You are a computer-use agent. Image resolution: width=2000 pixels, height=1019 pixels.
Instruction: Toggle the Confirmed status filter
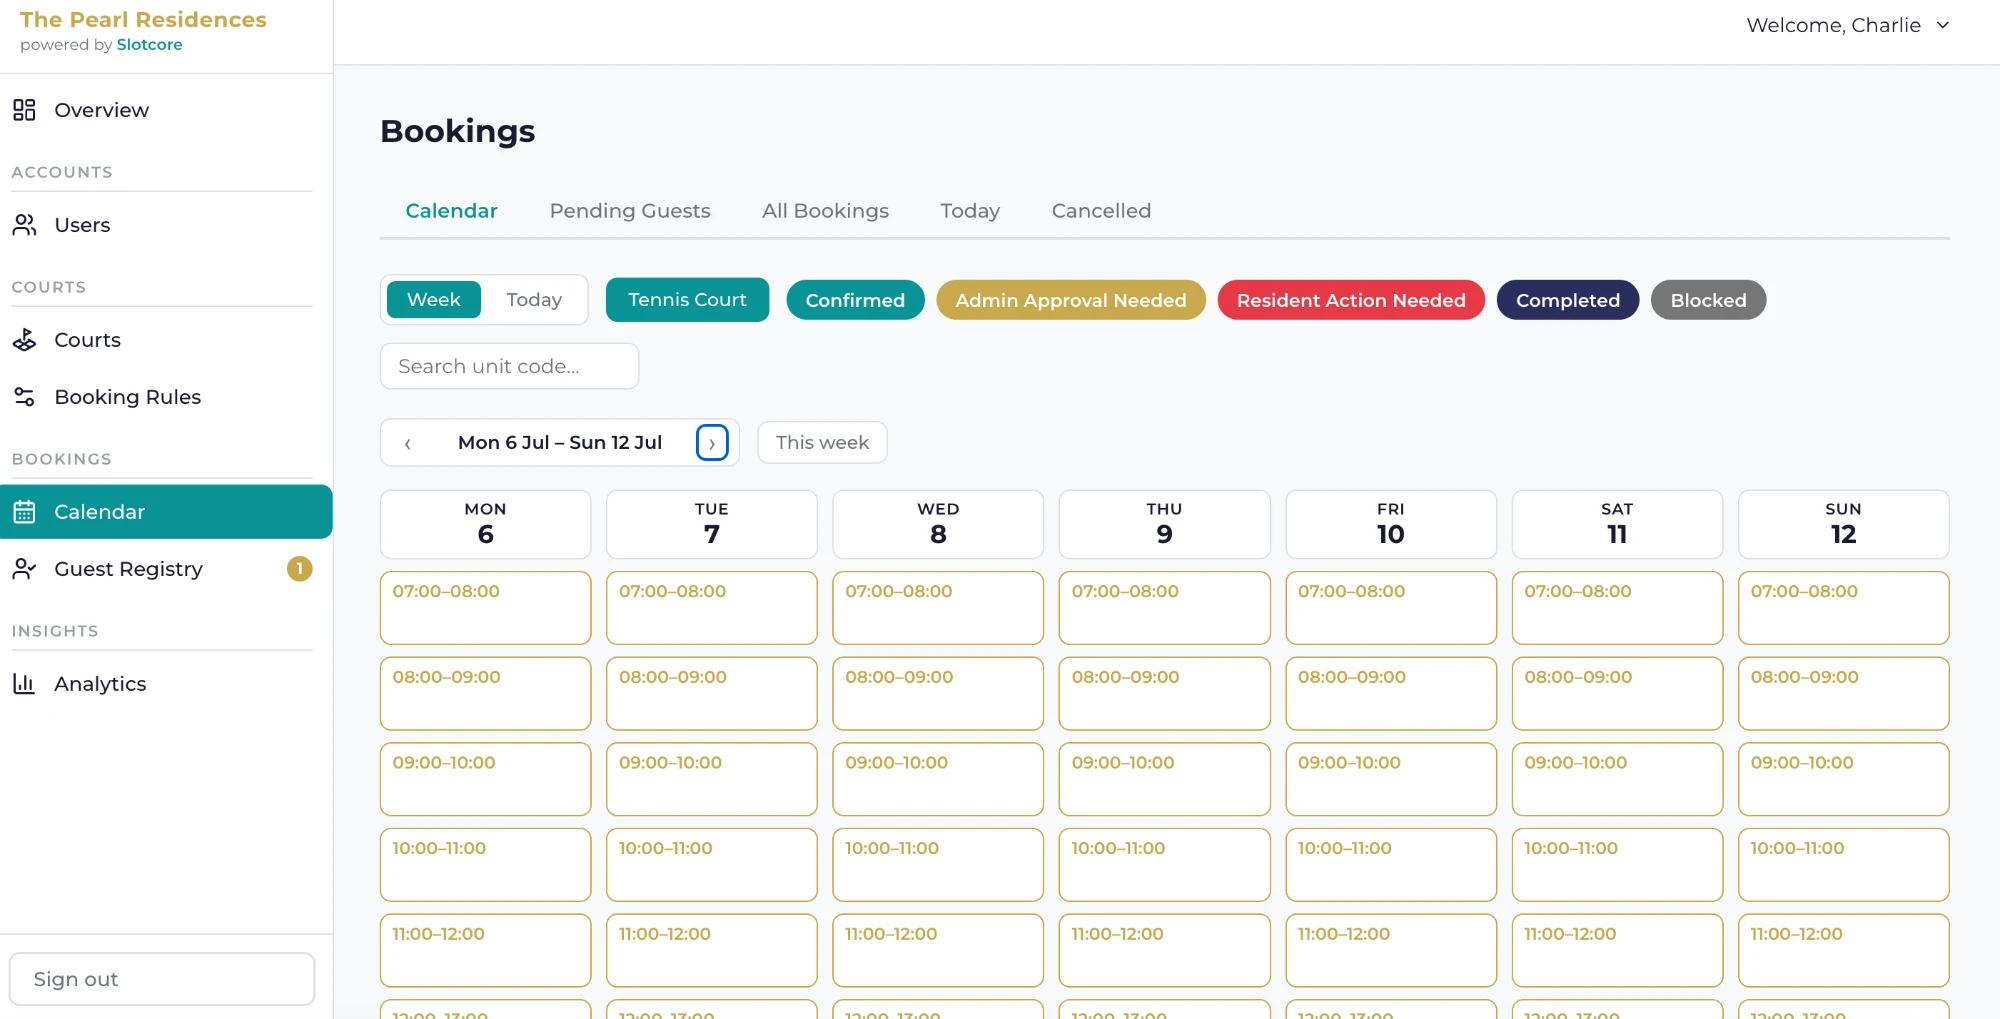(855, 300)
